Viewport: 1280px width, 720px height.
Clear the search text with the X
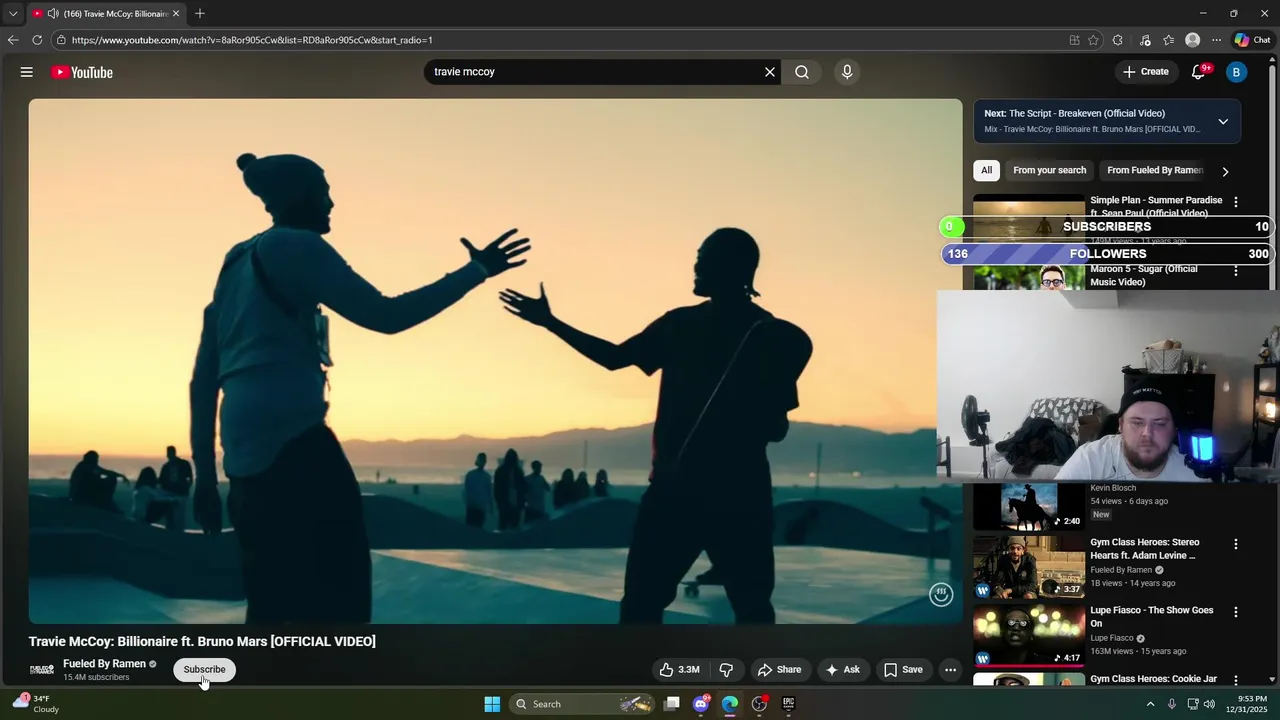pos(770,72)
